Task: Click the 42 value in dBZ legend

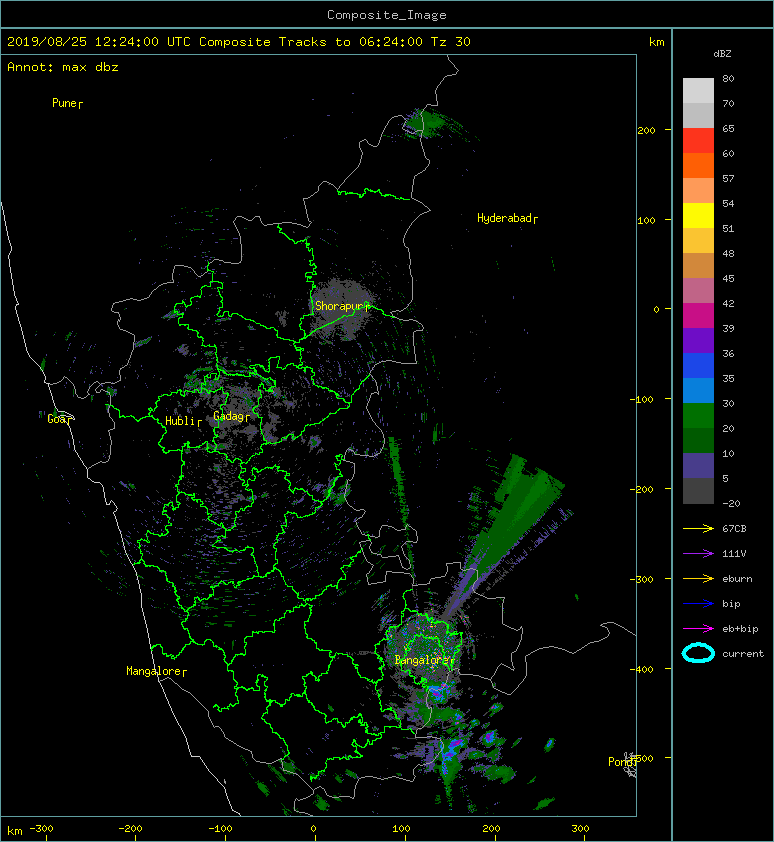Action: [728, 303]
